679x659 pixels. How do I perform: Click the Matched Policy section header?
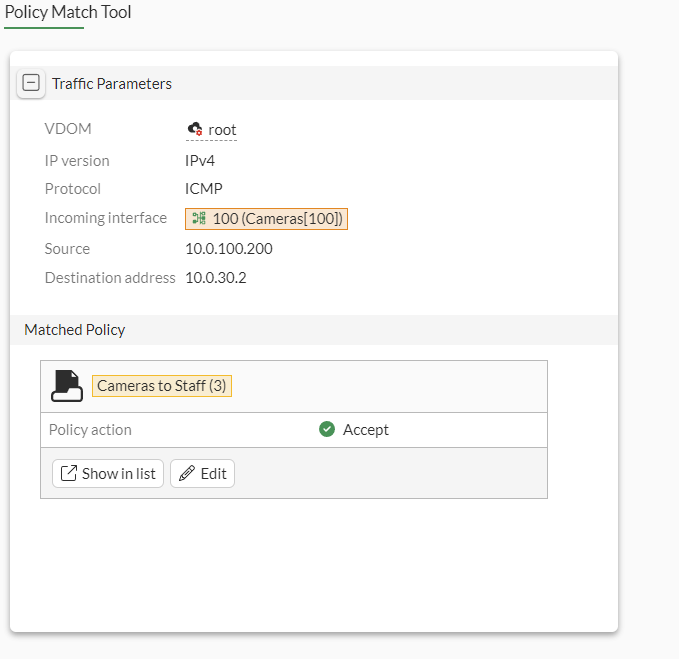click(x=75, y=329)
